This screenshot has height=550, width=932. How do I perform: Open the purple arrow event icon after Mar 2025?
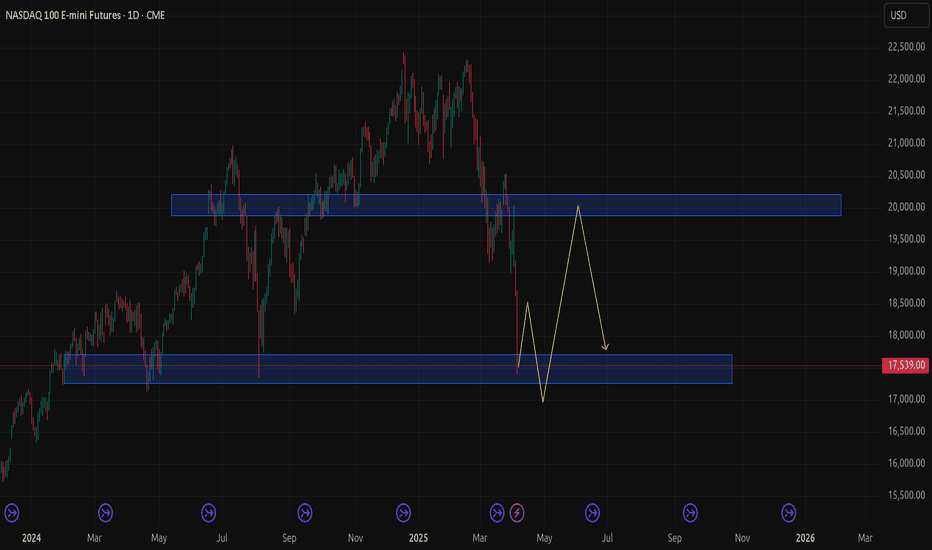point(497,513)
